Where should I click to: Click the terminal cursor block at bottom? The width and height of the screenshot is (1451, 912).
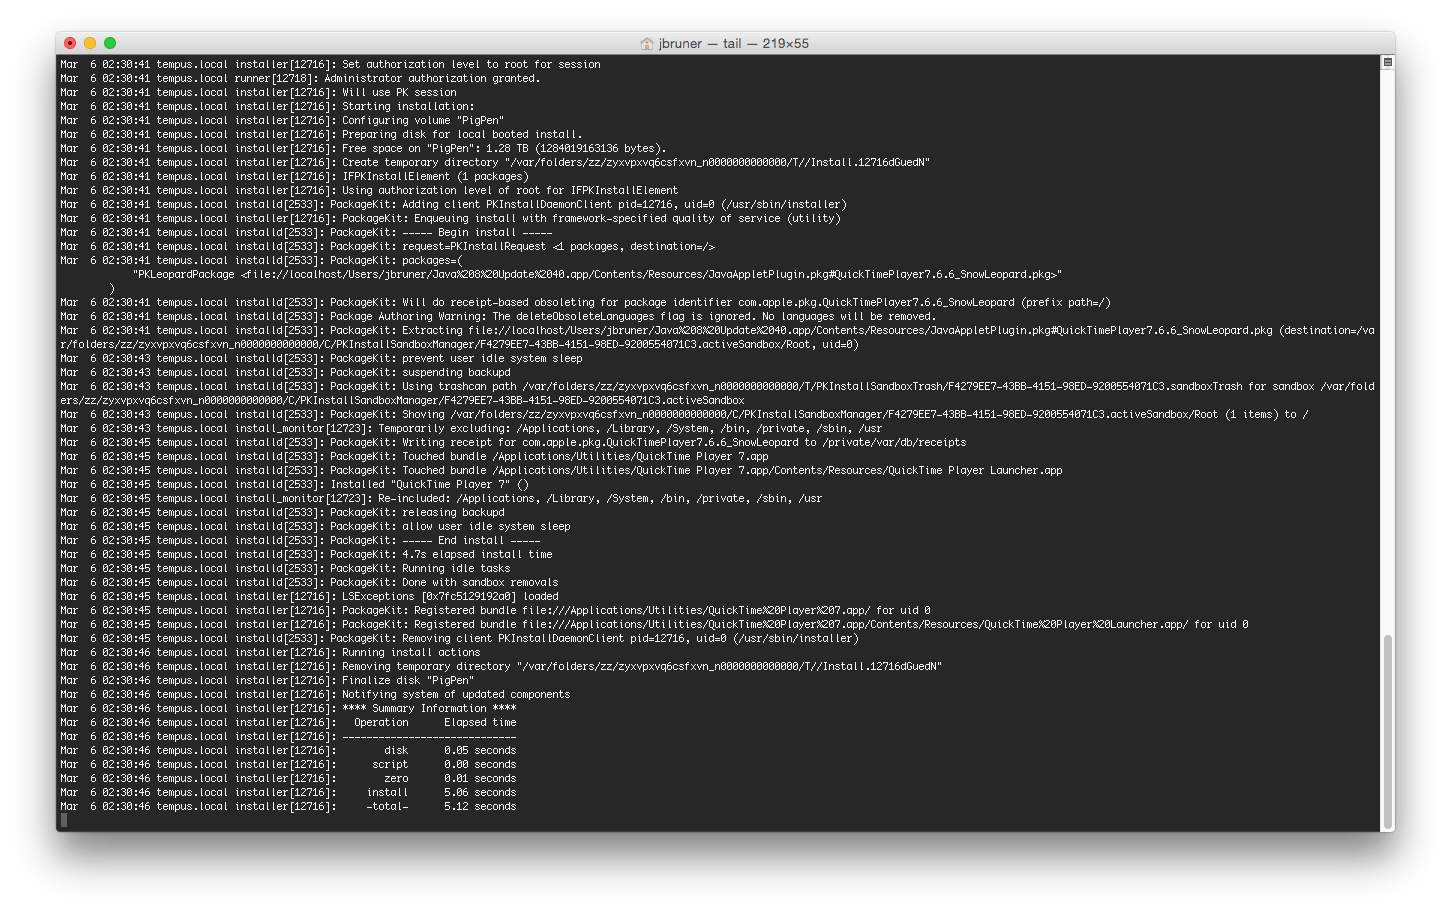[x=64, y=820]
